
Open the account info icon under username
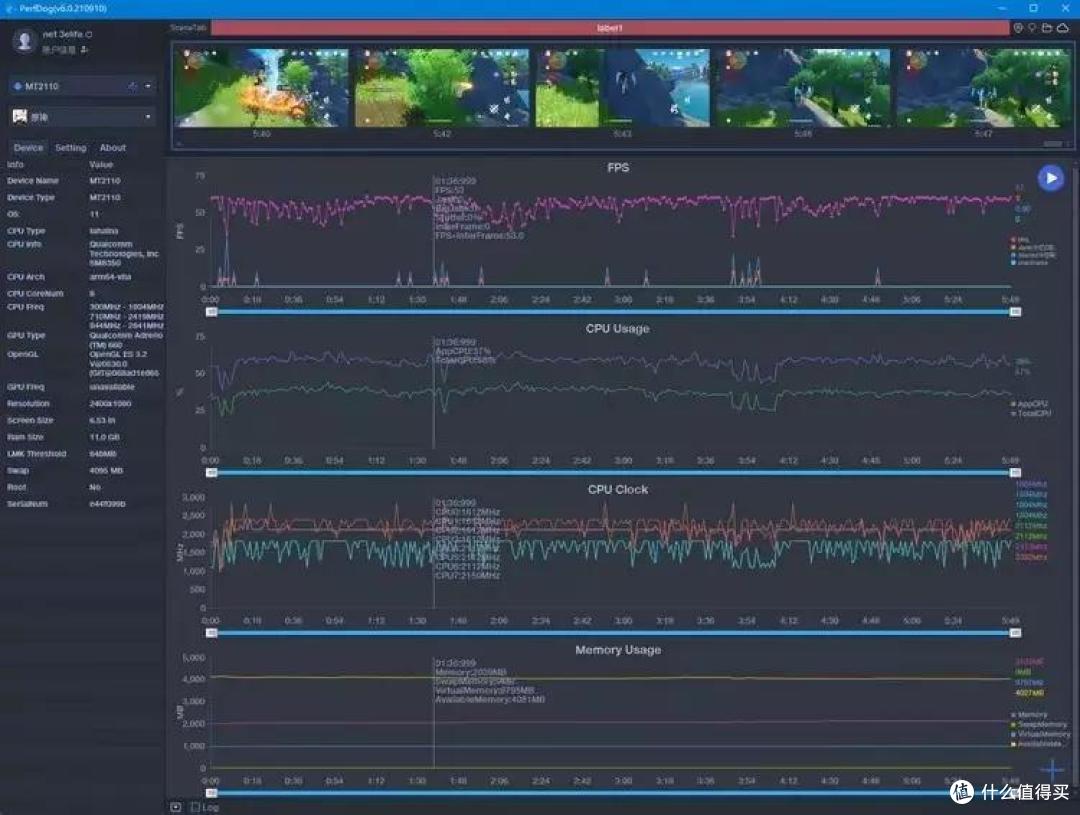point(84,50)
